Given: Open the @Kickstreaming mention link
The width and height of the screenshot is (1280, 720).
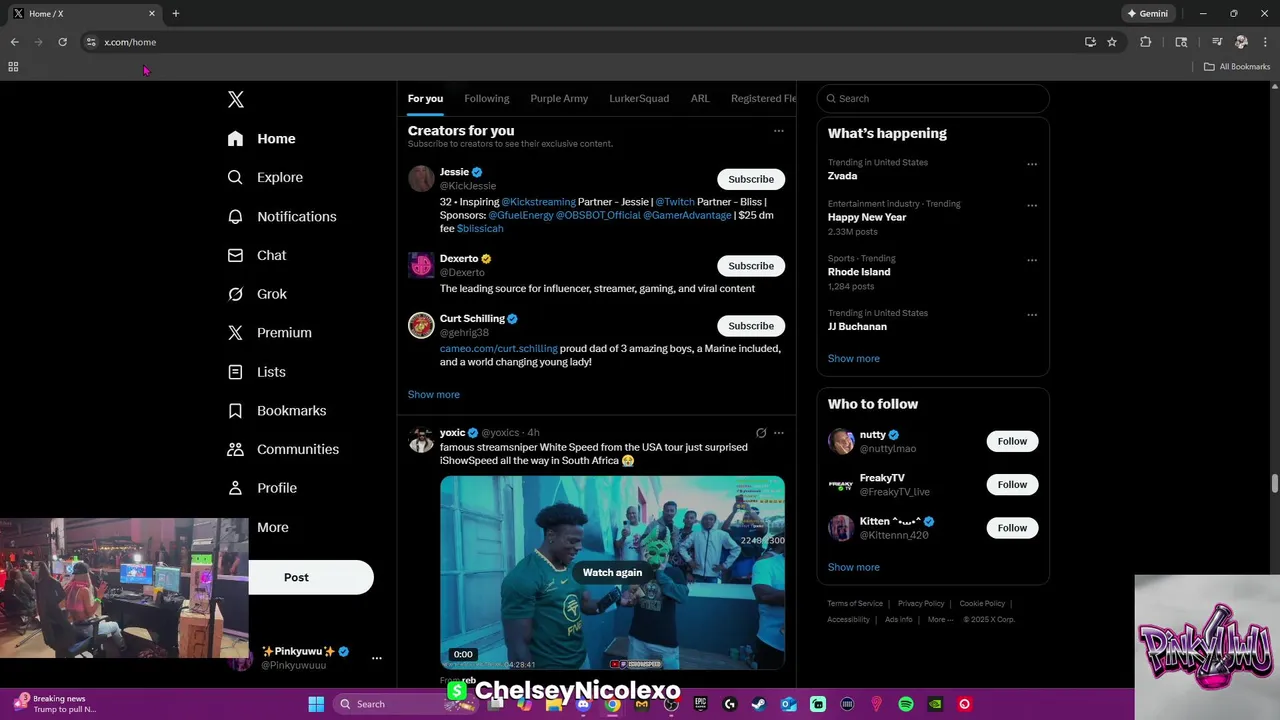Looking at the screenshot, I should pyautogui.click(x=538, y=202).
